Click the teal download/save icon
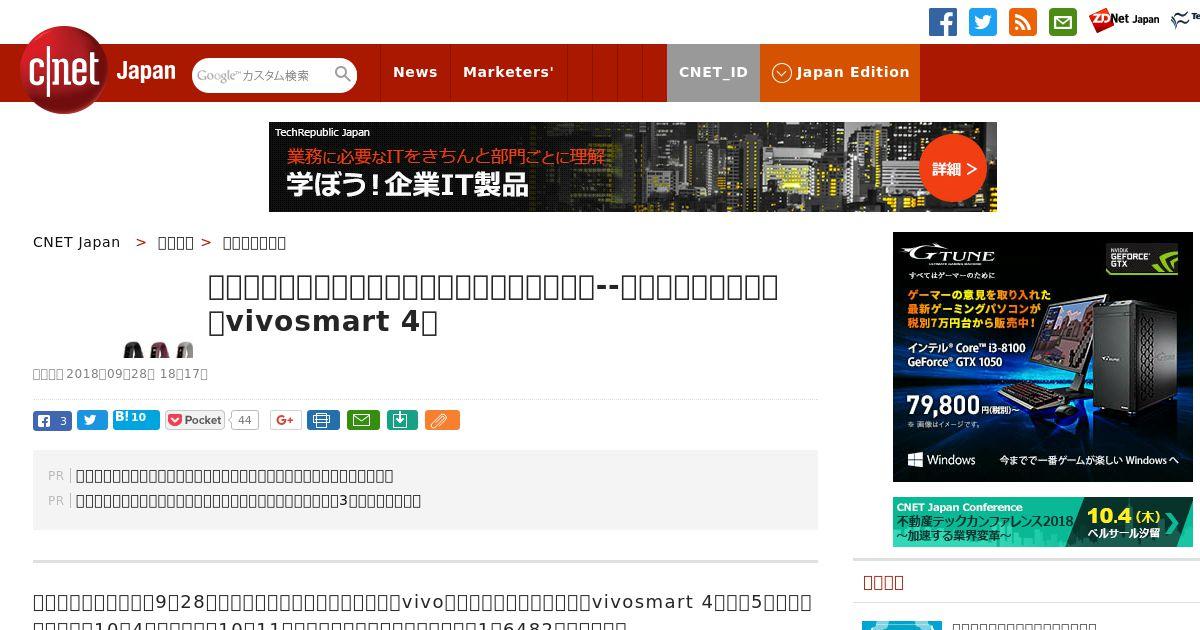This screenshot has width=1200, height=630. coord(401,420)
